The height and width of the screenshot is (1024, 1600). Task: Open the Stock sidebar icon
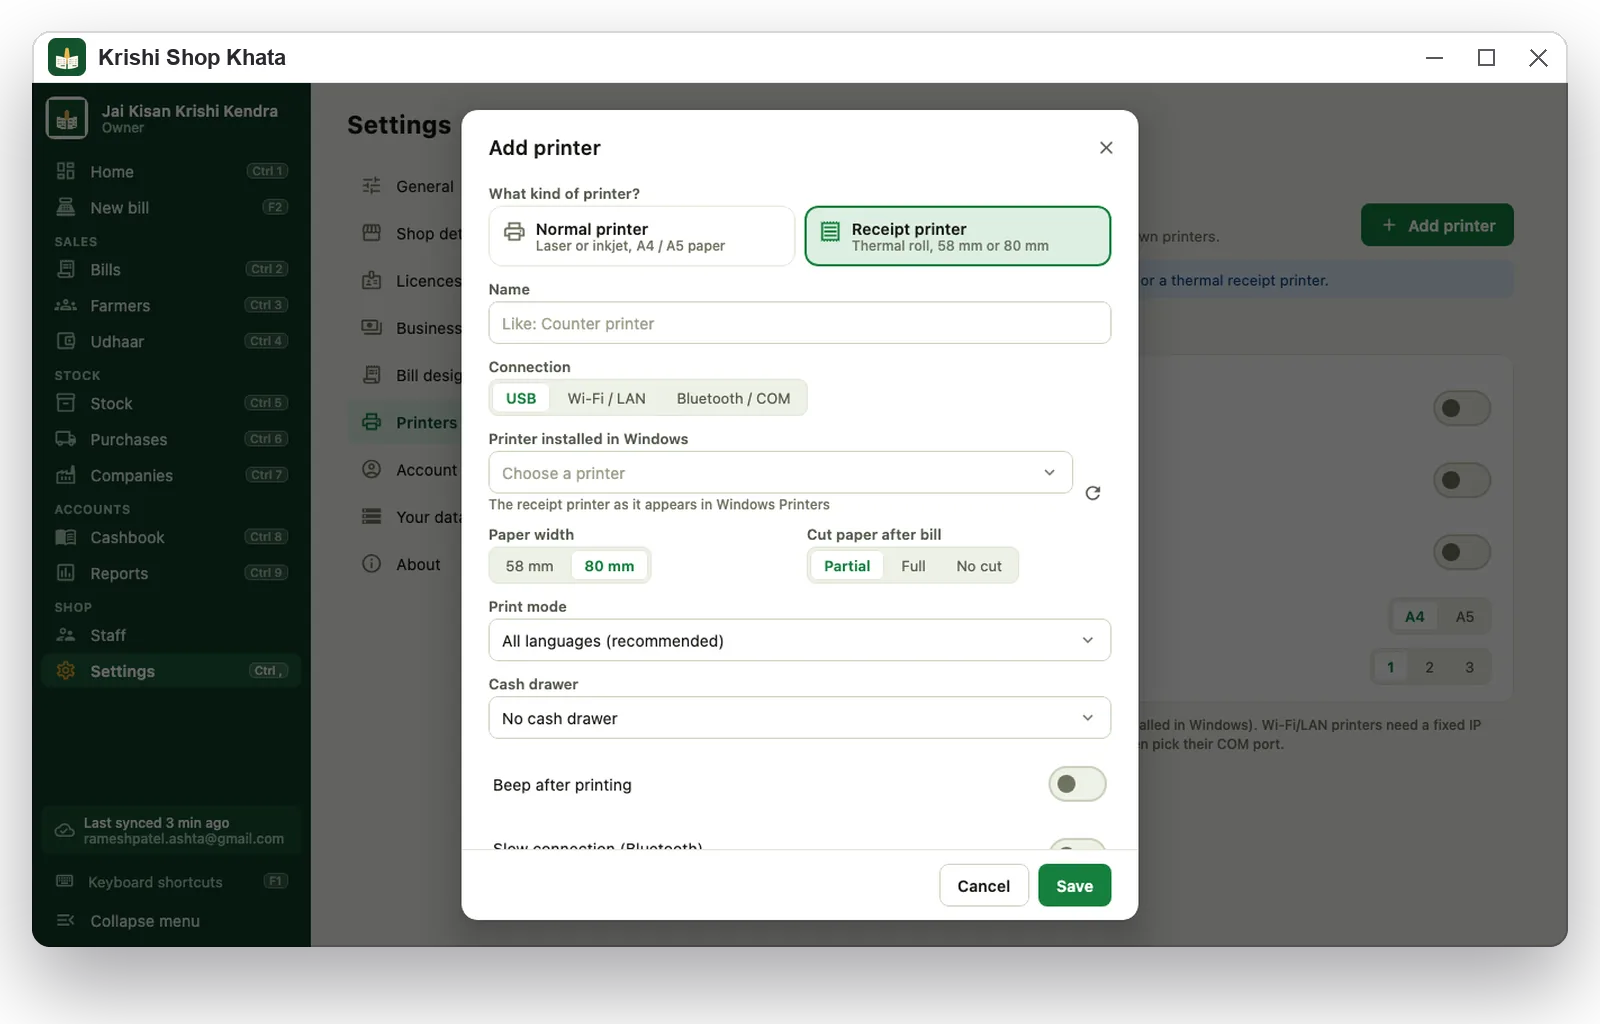pos(66,403)
